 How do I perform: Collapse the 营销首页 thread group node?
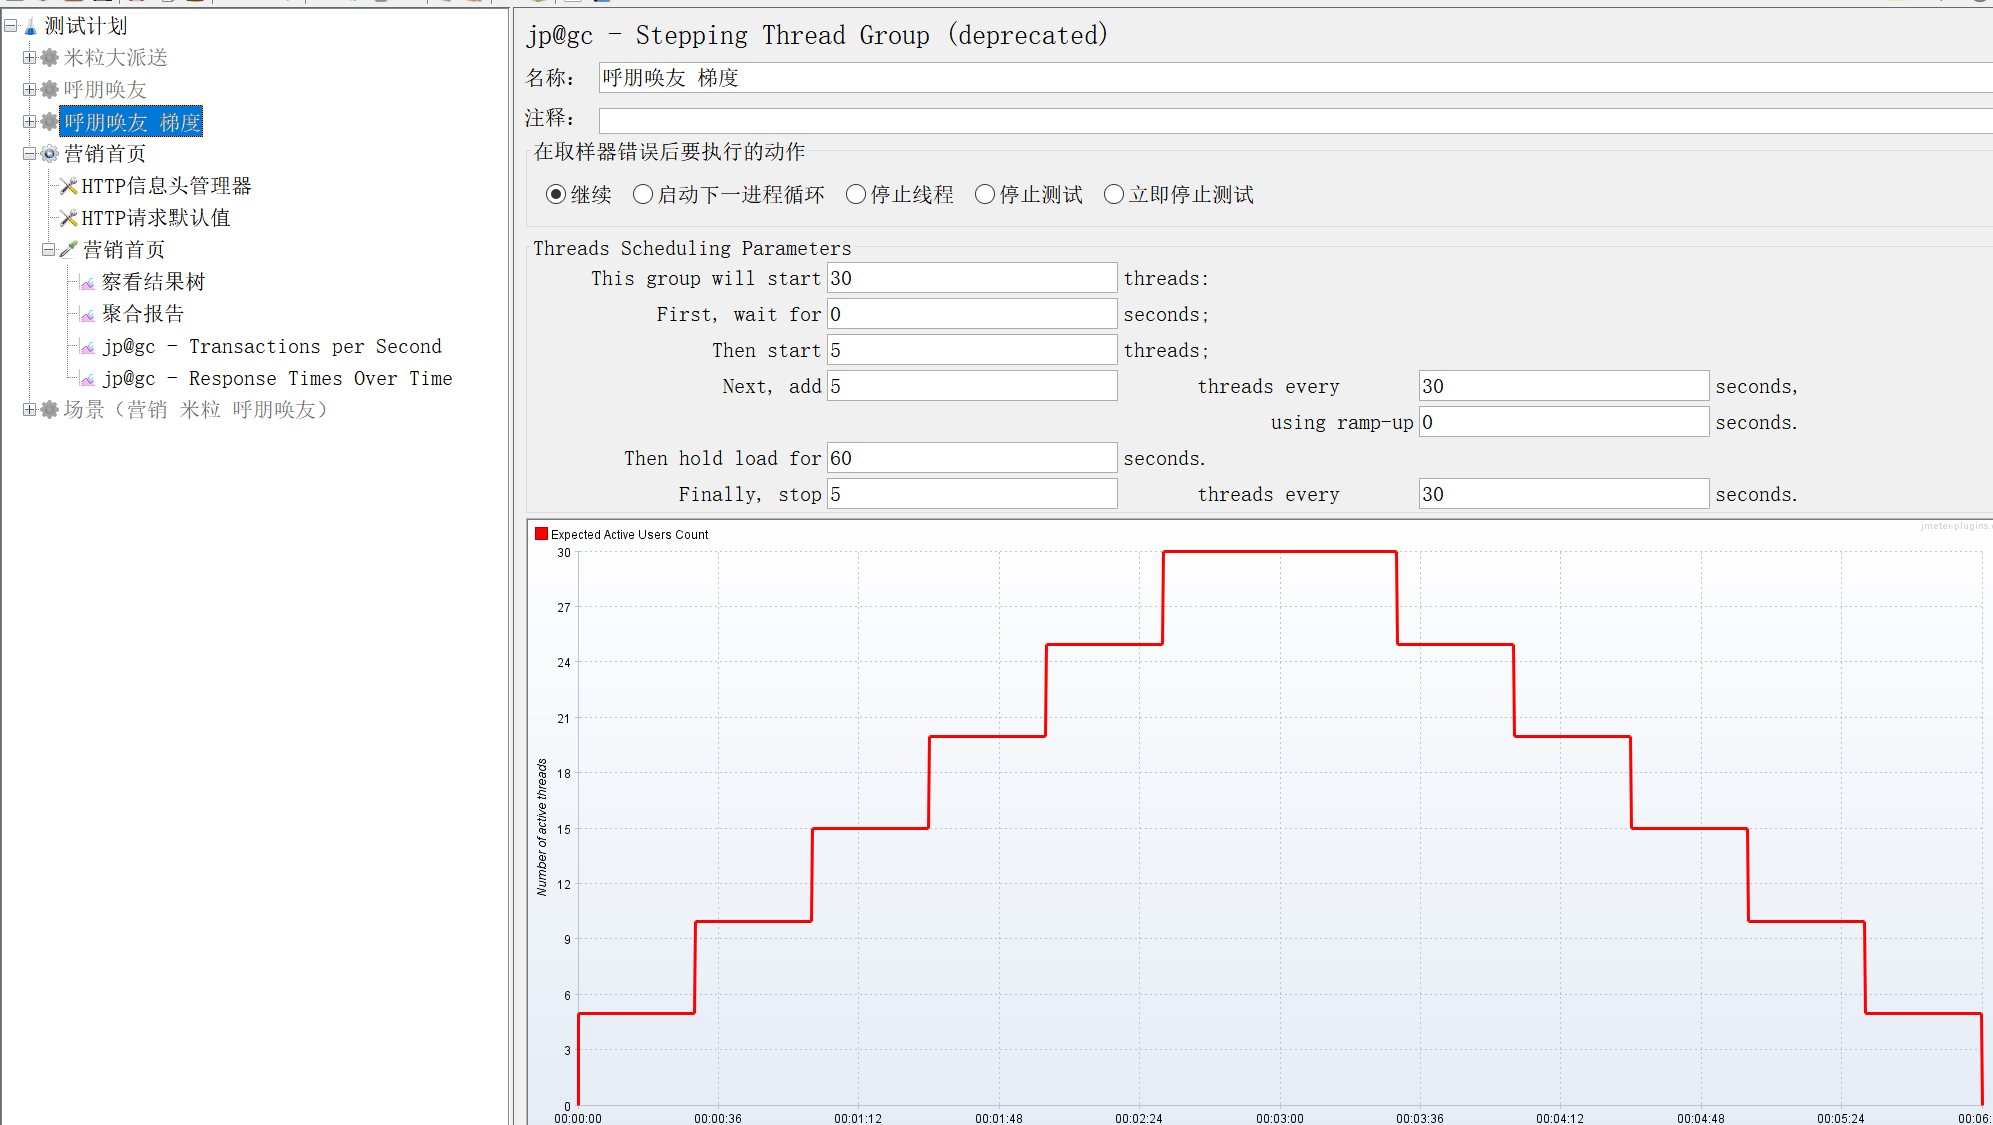point(30,154)
